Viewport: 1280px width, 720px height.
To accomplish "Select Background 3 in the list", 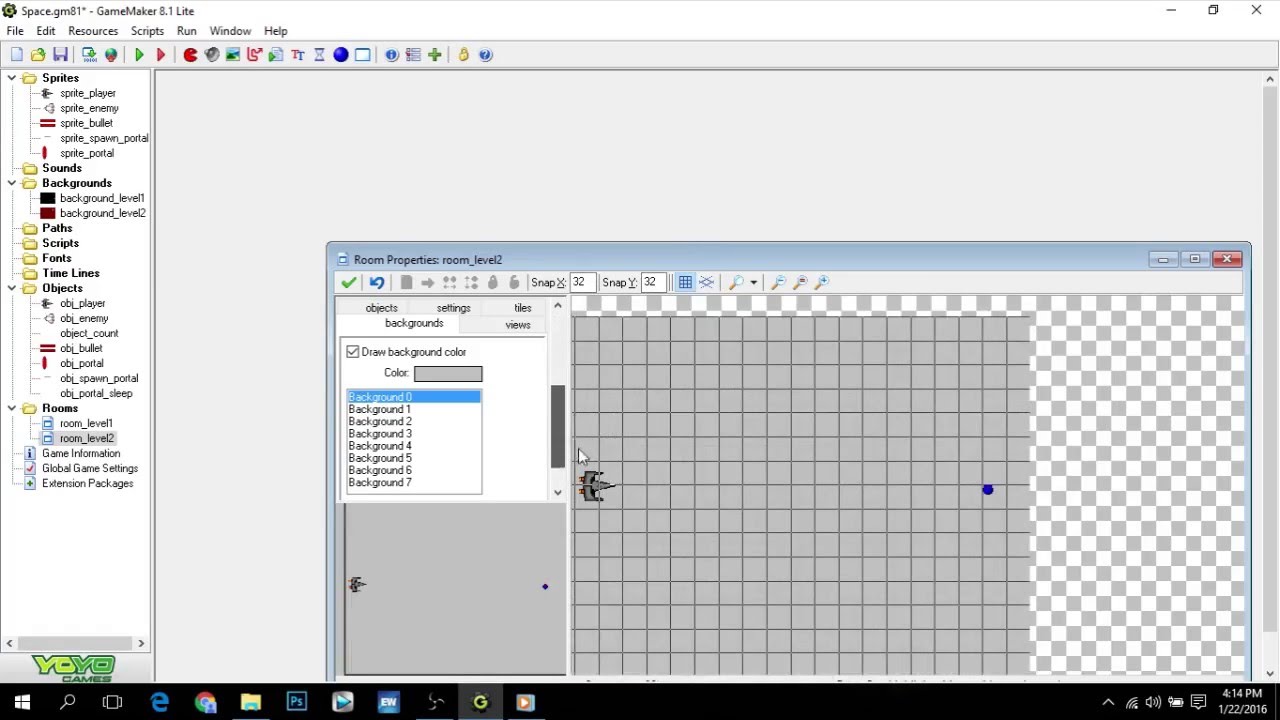I will click(x=414, y=434).
